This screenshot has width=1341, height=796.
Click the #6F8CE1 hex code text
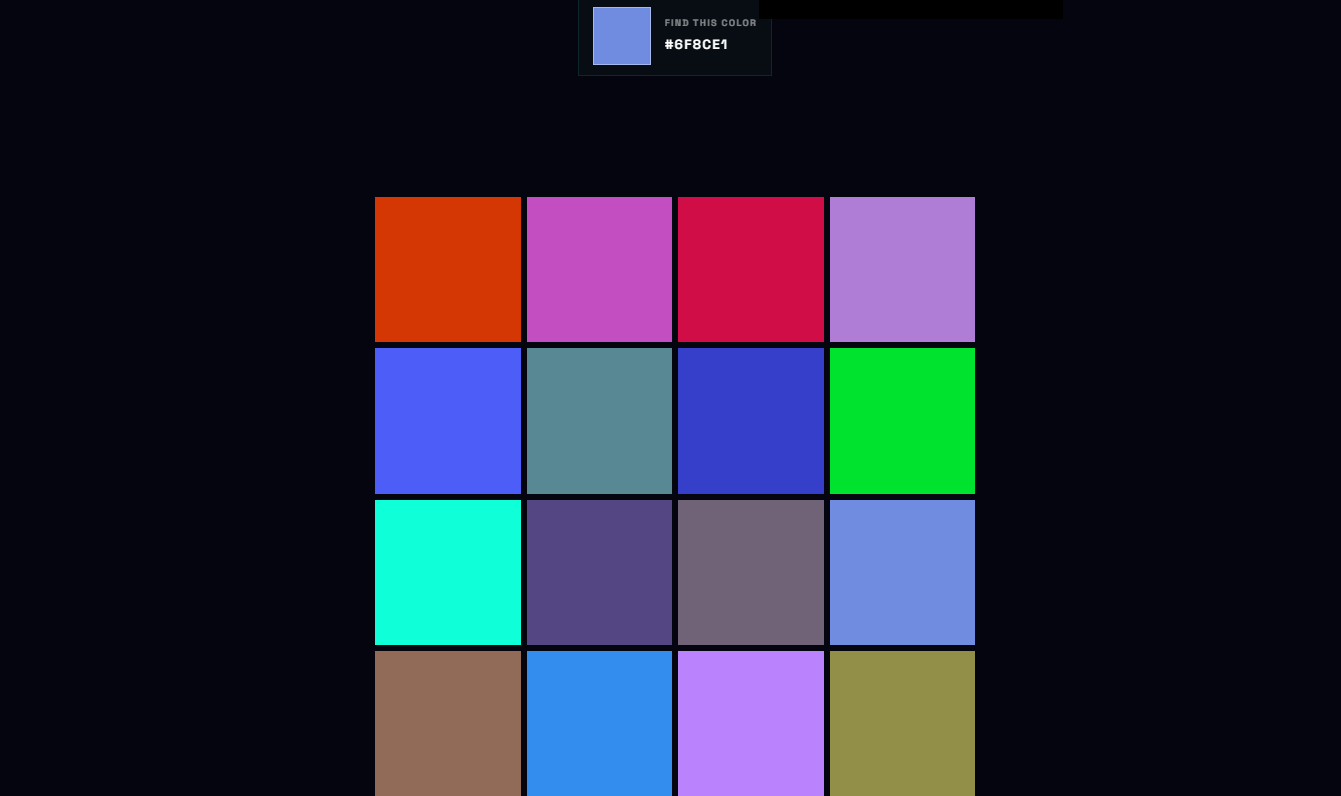coord(696,44)
